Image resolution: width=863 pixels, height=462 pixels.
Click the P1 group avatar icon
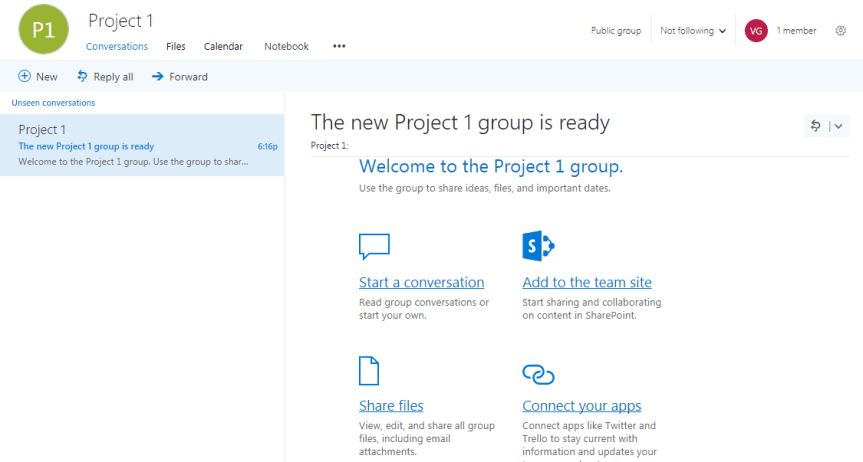click(x=43, y=30)
